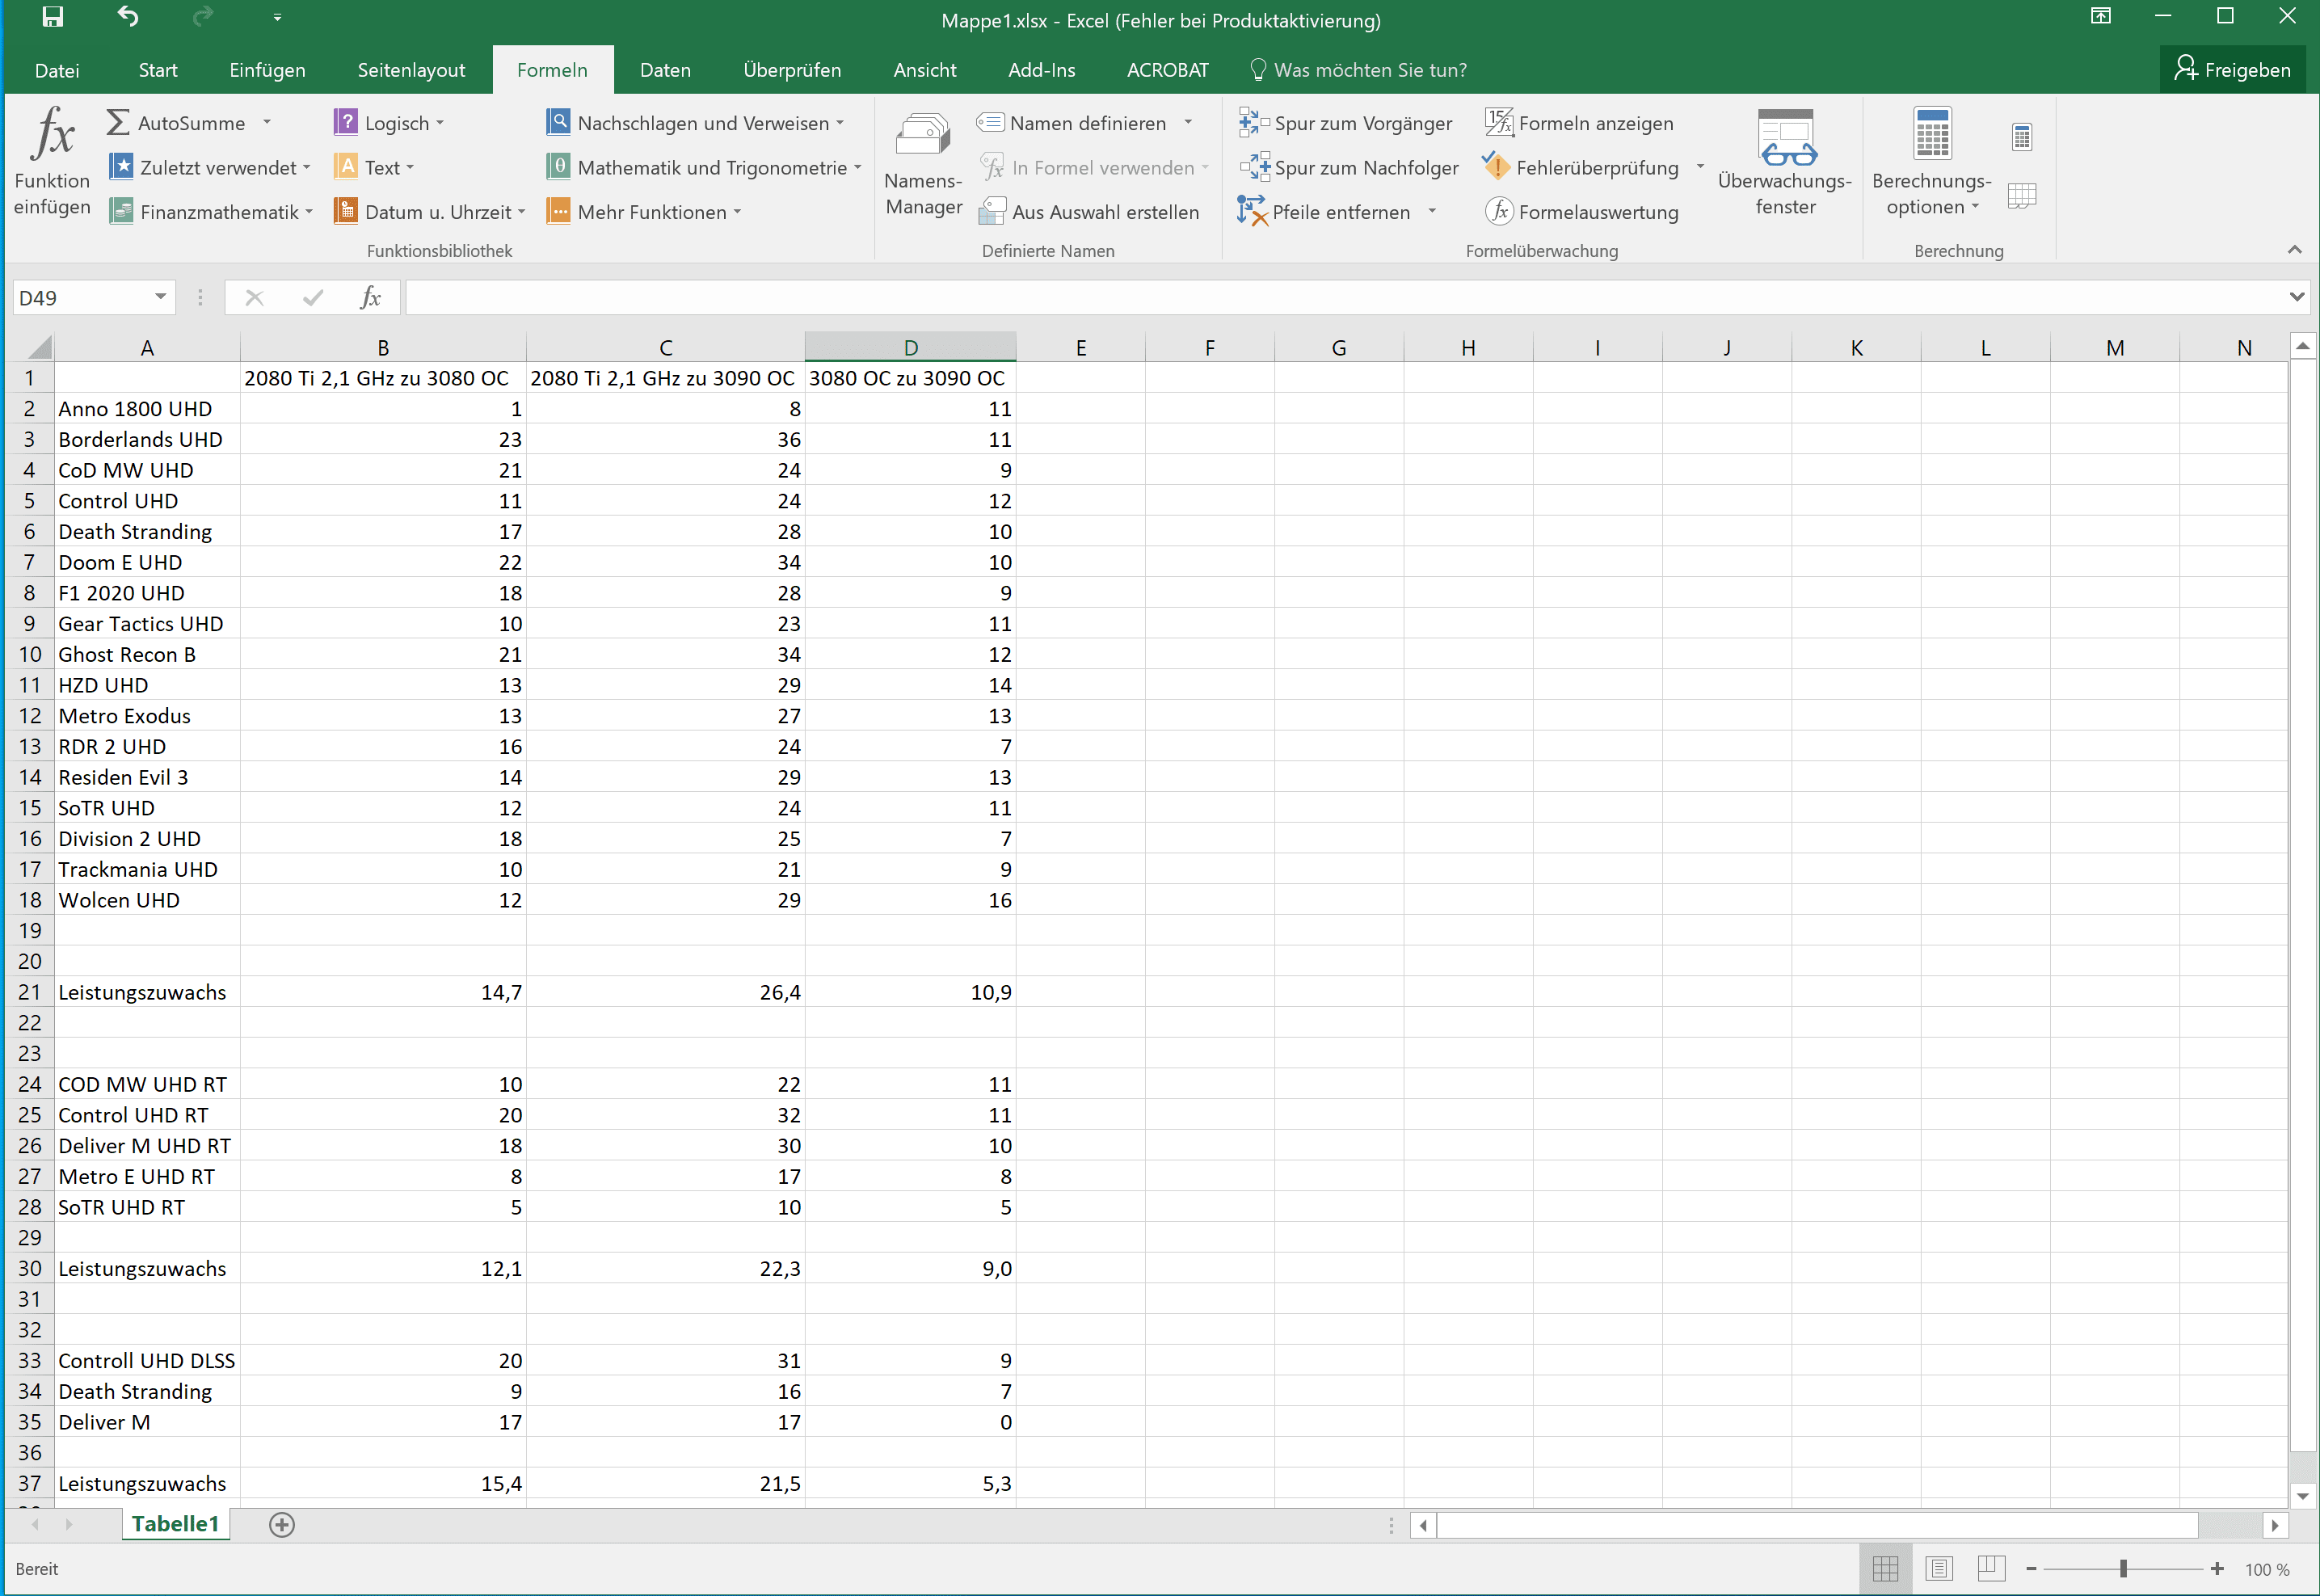Viewport: 2320px width, 1596px height.
Task: Click the Freigeben button
Action: point(2232,70)
